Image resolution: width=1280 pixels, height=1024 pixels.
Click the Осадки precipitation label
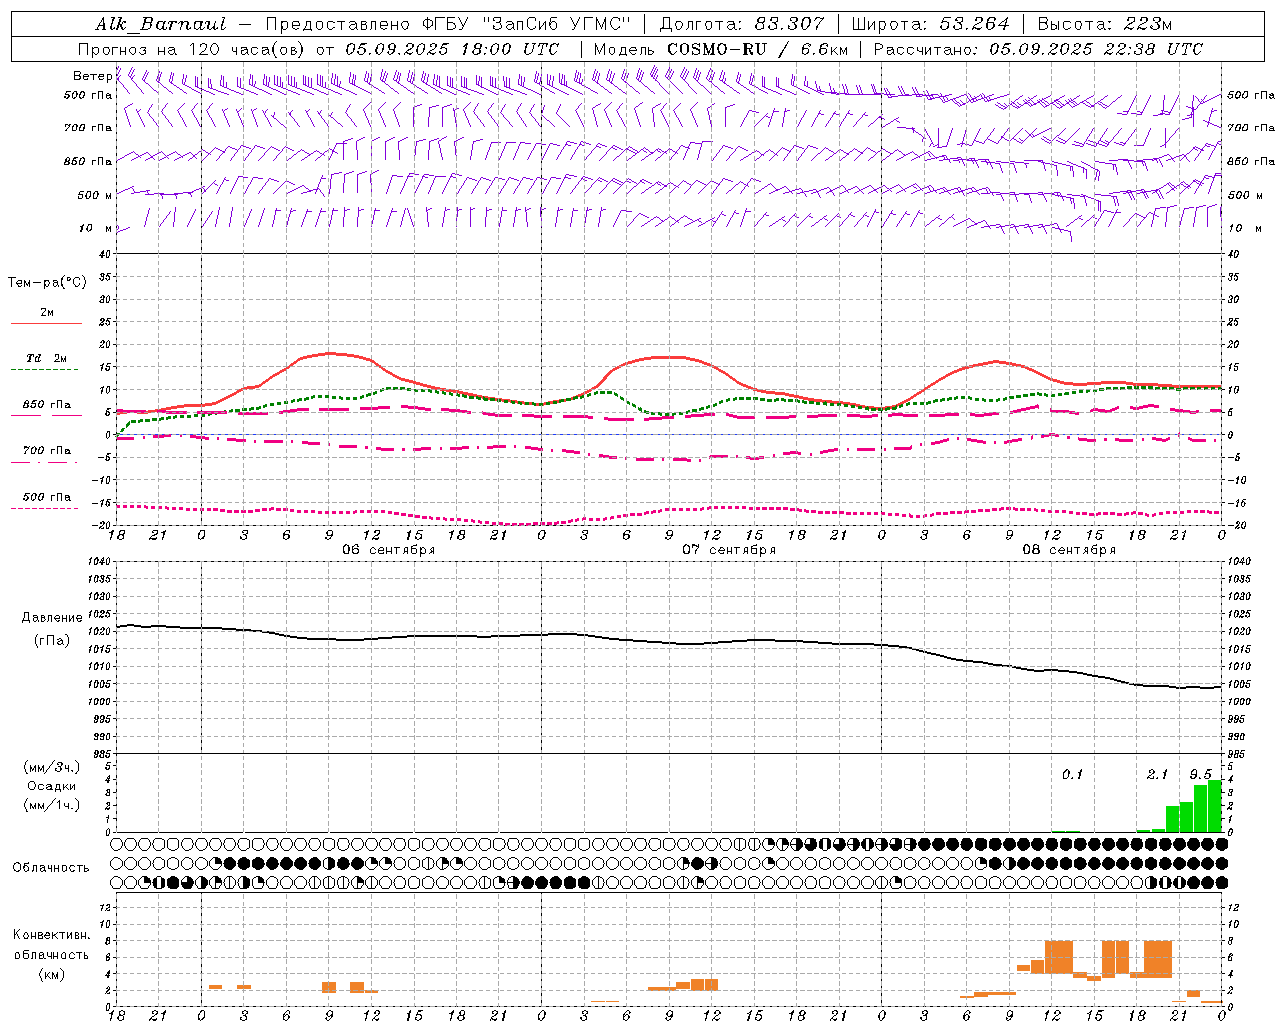tap(52, 786)
